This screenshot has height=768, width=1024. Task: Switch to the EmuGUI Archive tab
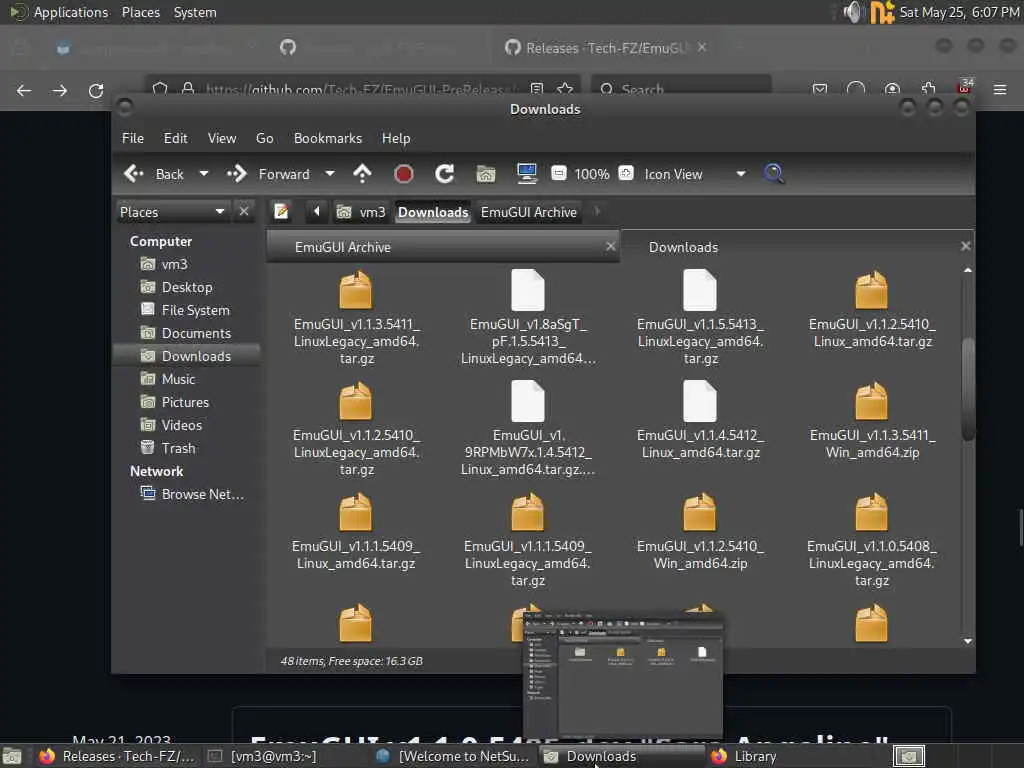click(x=343, y=247)
